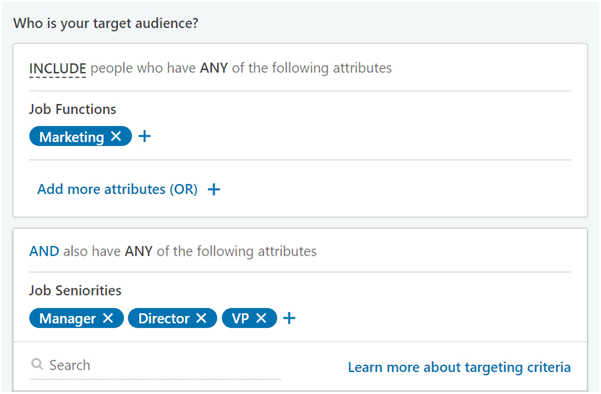Click the AND condition label

(44, 251)
